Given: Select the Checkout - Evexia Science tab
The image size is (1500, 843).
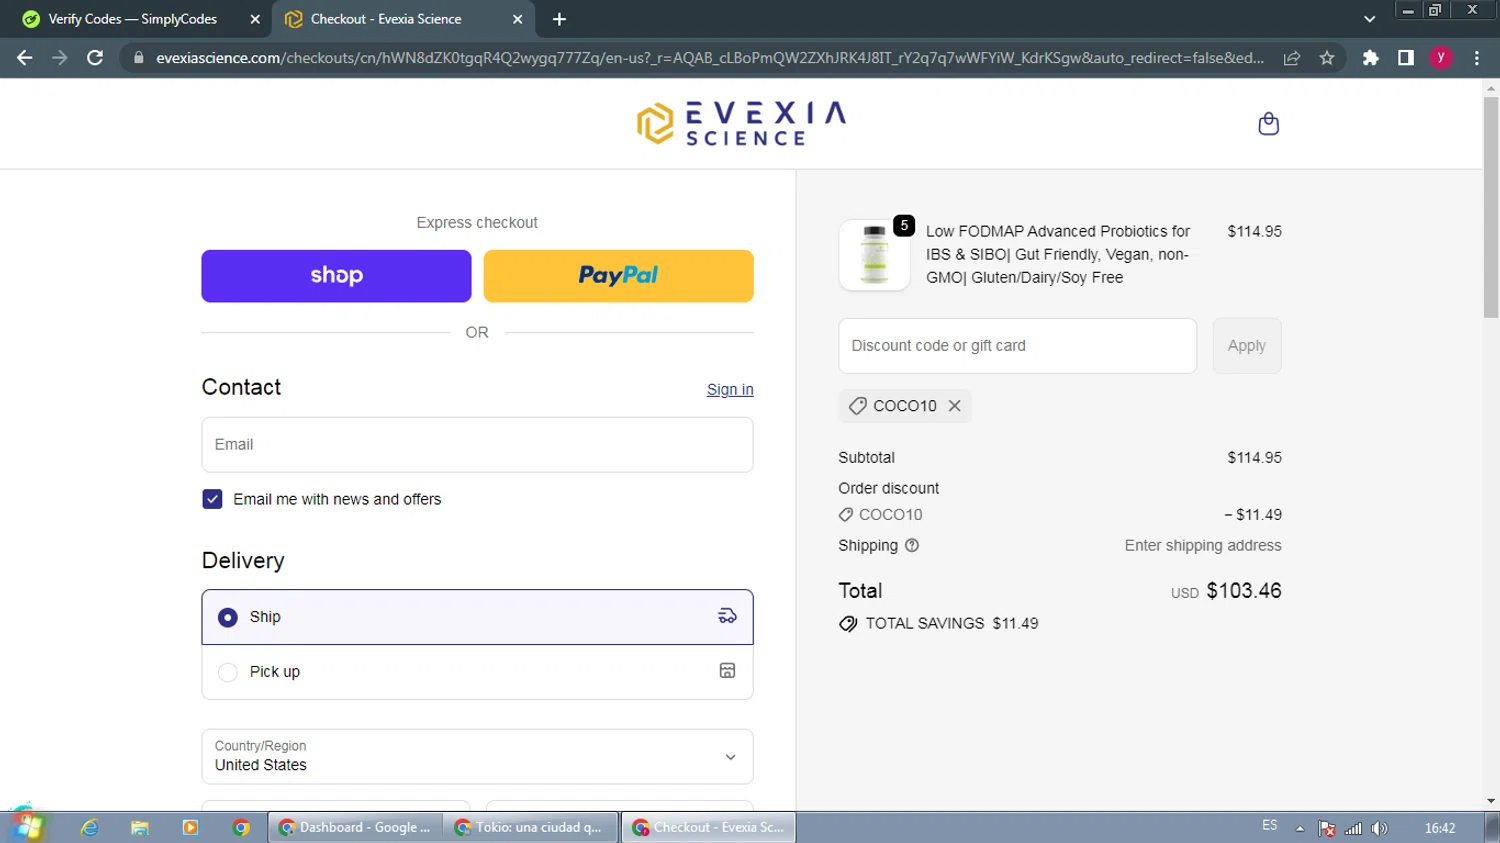Looking at the screenshot, I should 386,19.
